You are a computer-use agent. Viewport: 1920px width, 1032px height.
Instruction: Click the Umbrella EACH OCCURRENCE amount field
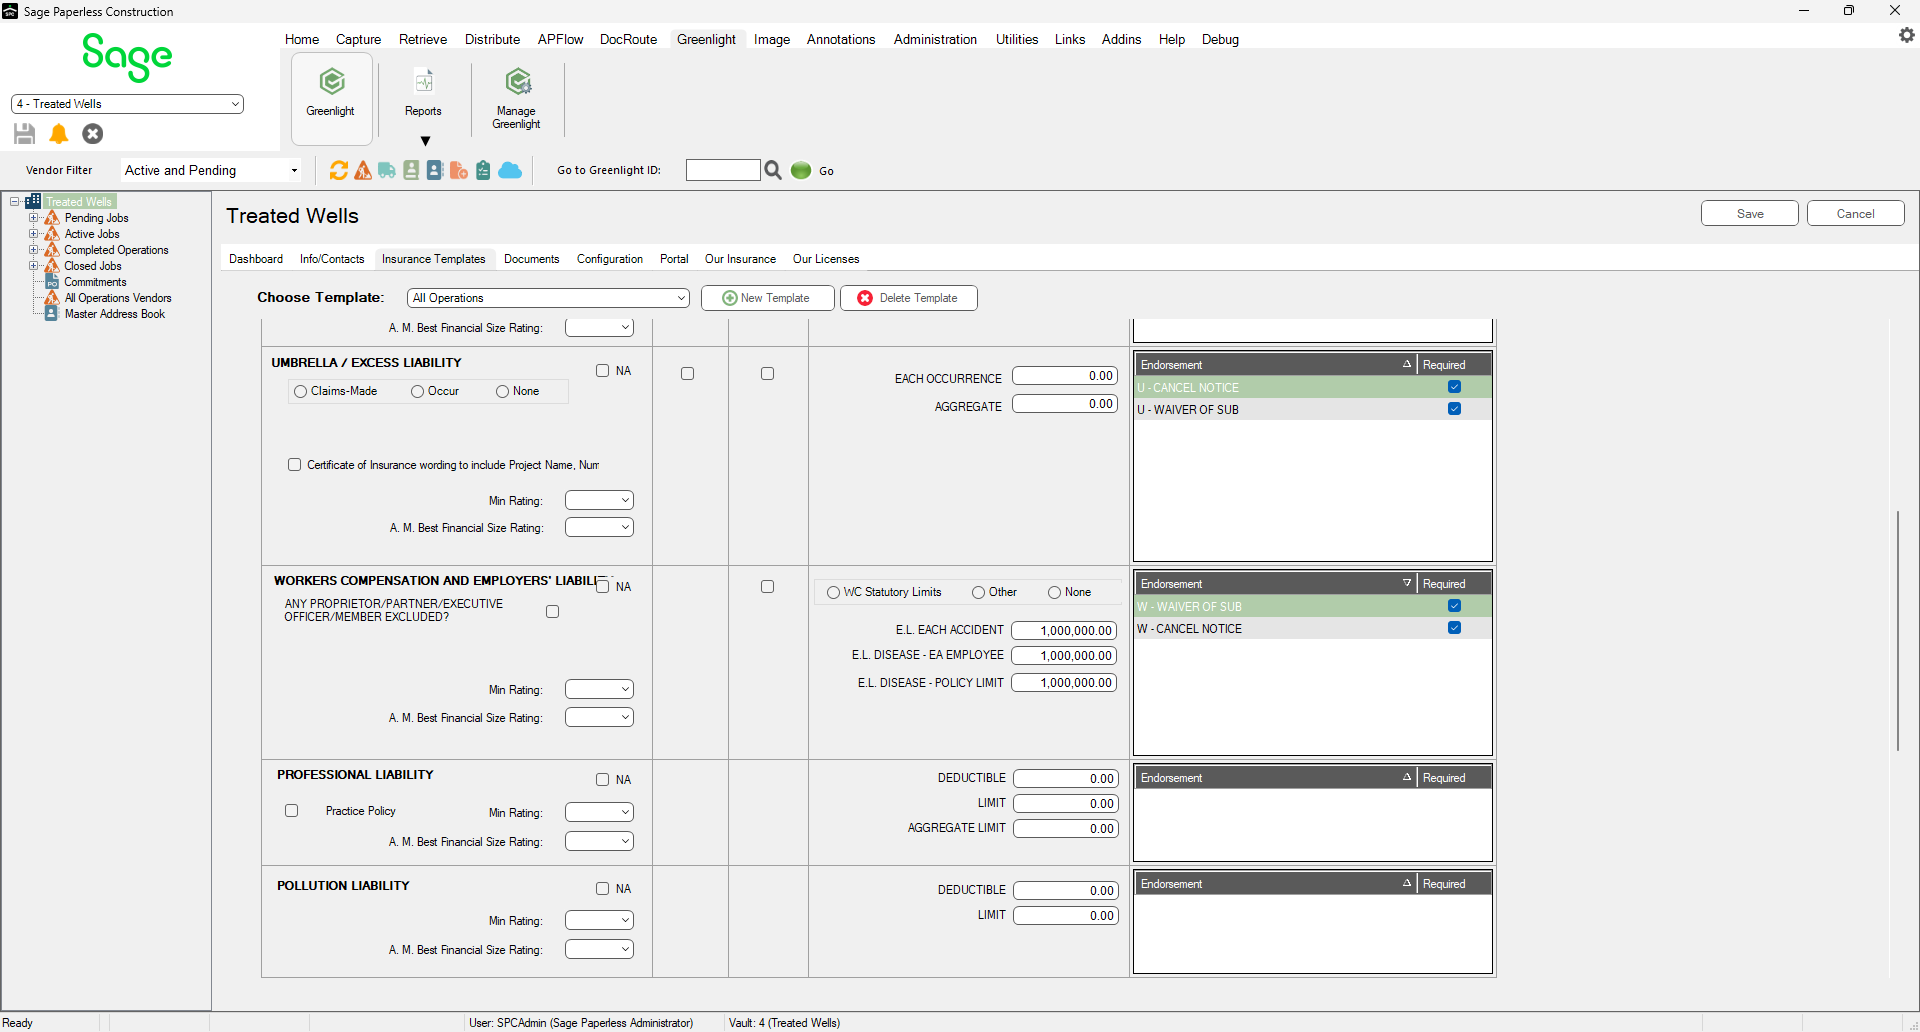click(x=1064, y=376)
